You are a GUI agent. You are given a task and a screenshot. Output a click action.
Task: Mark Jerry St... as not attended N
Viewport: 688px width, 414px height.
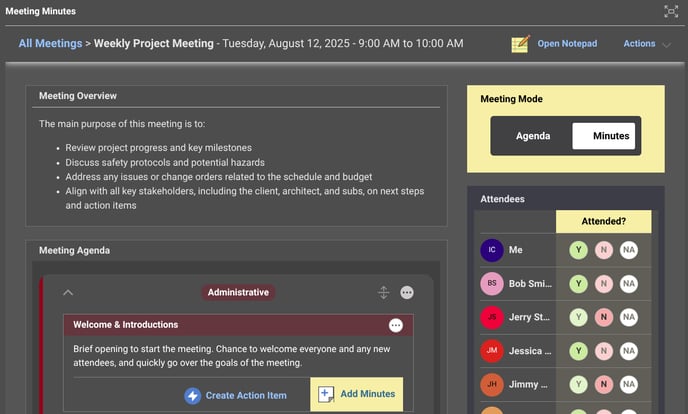click(604, 317)
